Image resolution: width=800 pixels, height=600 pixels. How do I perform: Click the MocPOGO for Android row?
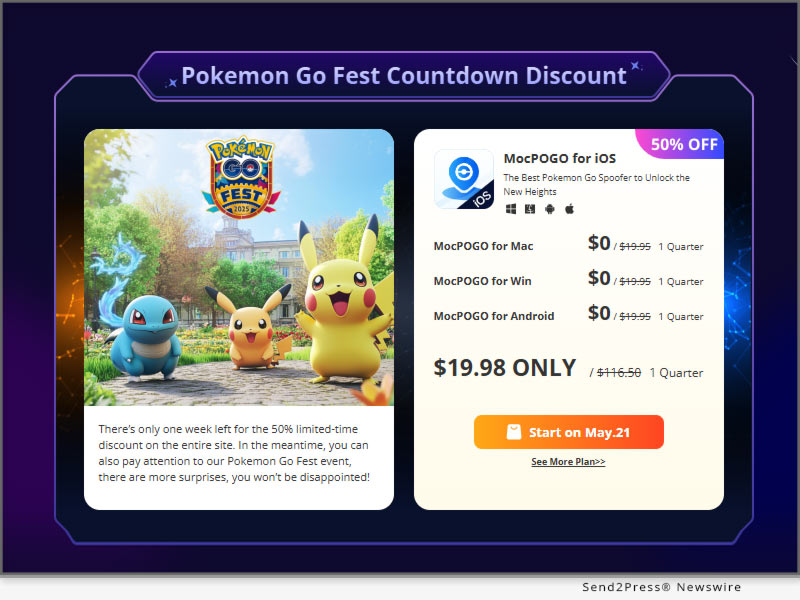pos(568,314)
